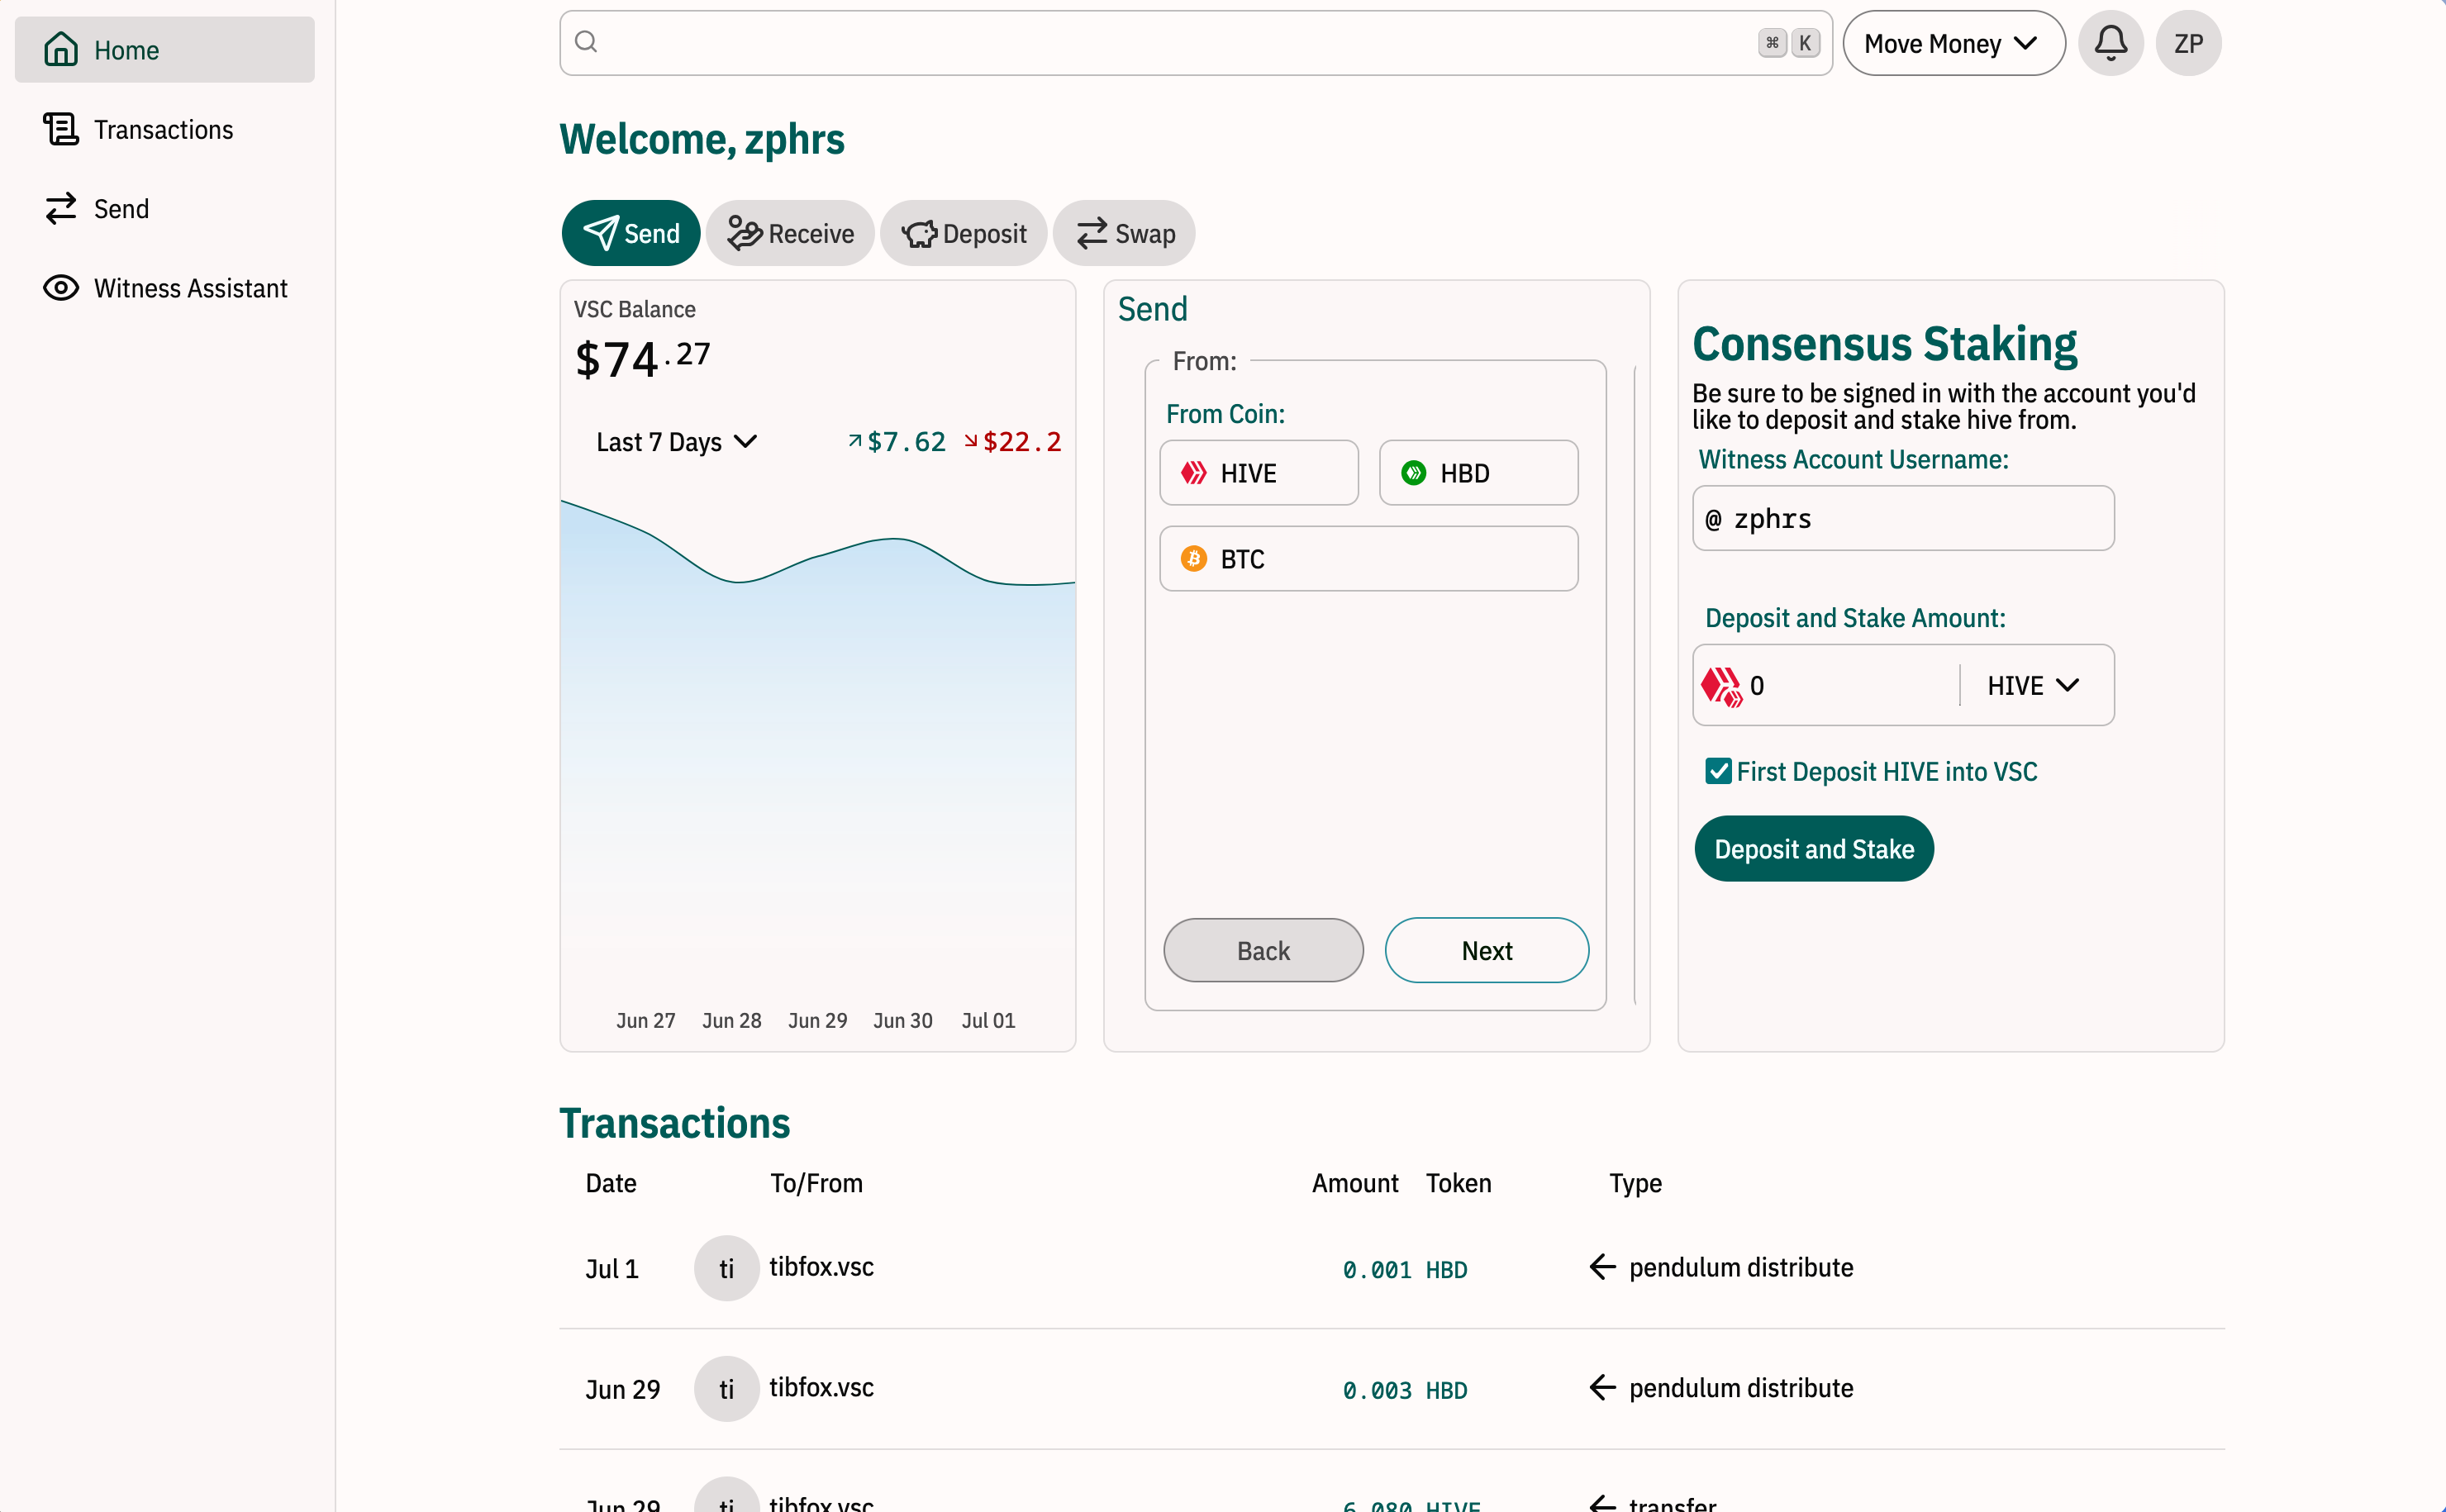The image size is (2446, 1512).
Task: Open the ZP profile avatar
Action: [x=2188, y=43]
